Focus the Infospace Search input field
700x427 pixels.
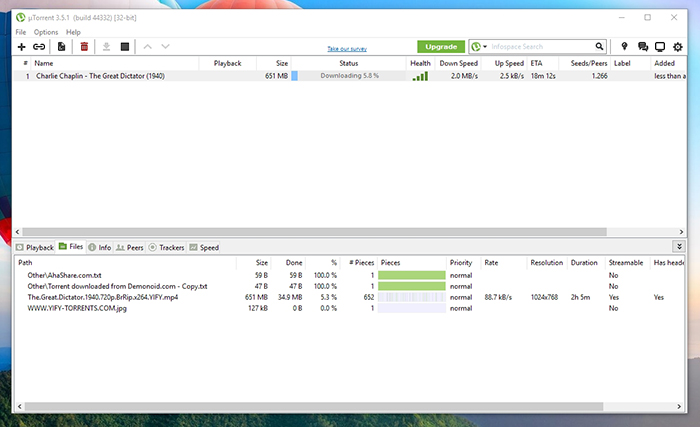(x=541, y=46)
